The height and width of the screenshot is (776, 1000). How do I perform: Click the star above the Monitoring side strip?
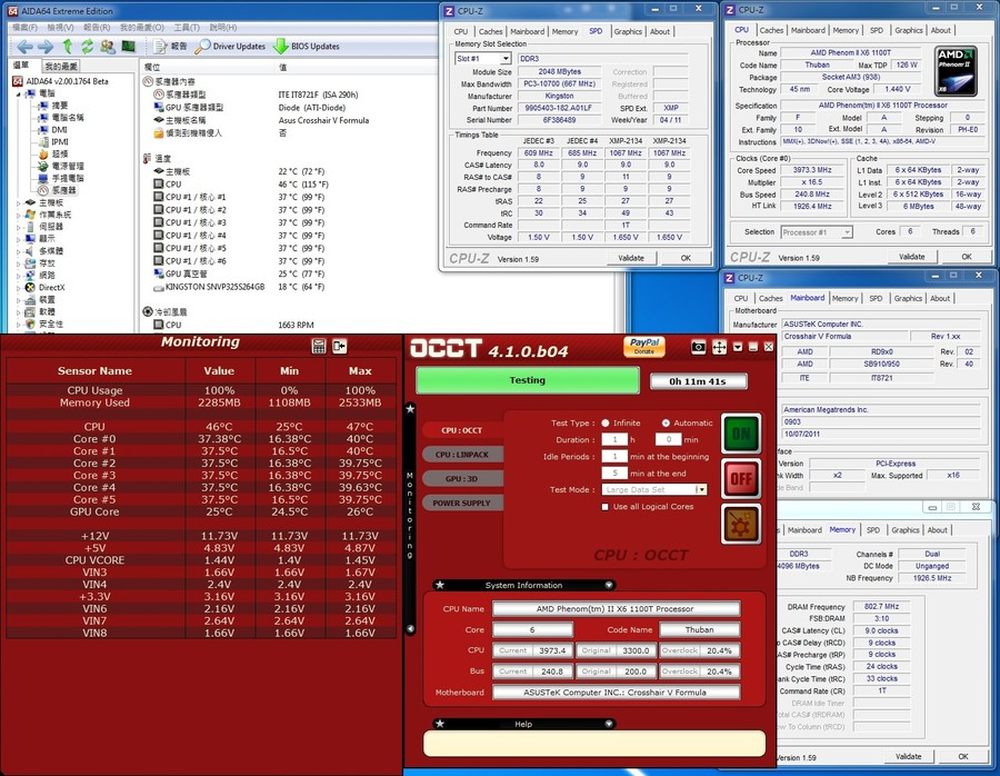click(x=411, y=409)
